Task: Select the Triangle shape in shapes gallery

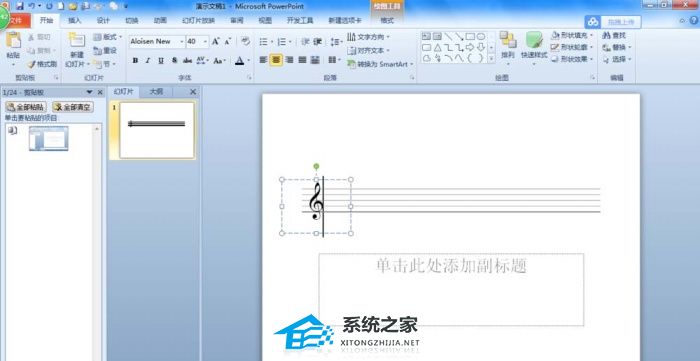Action: (438, 47)
